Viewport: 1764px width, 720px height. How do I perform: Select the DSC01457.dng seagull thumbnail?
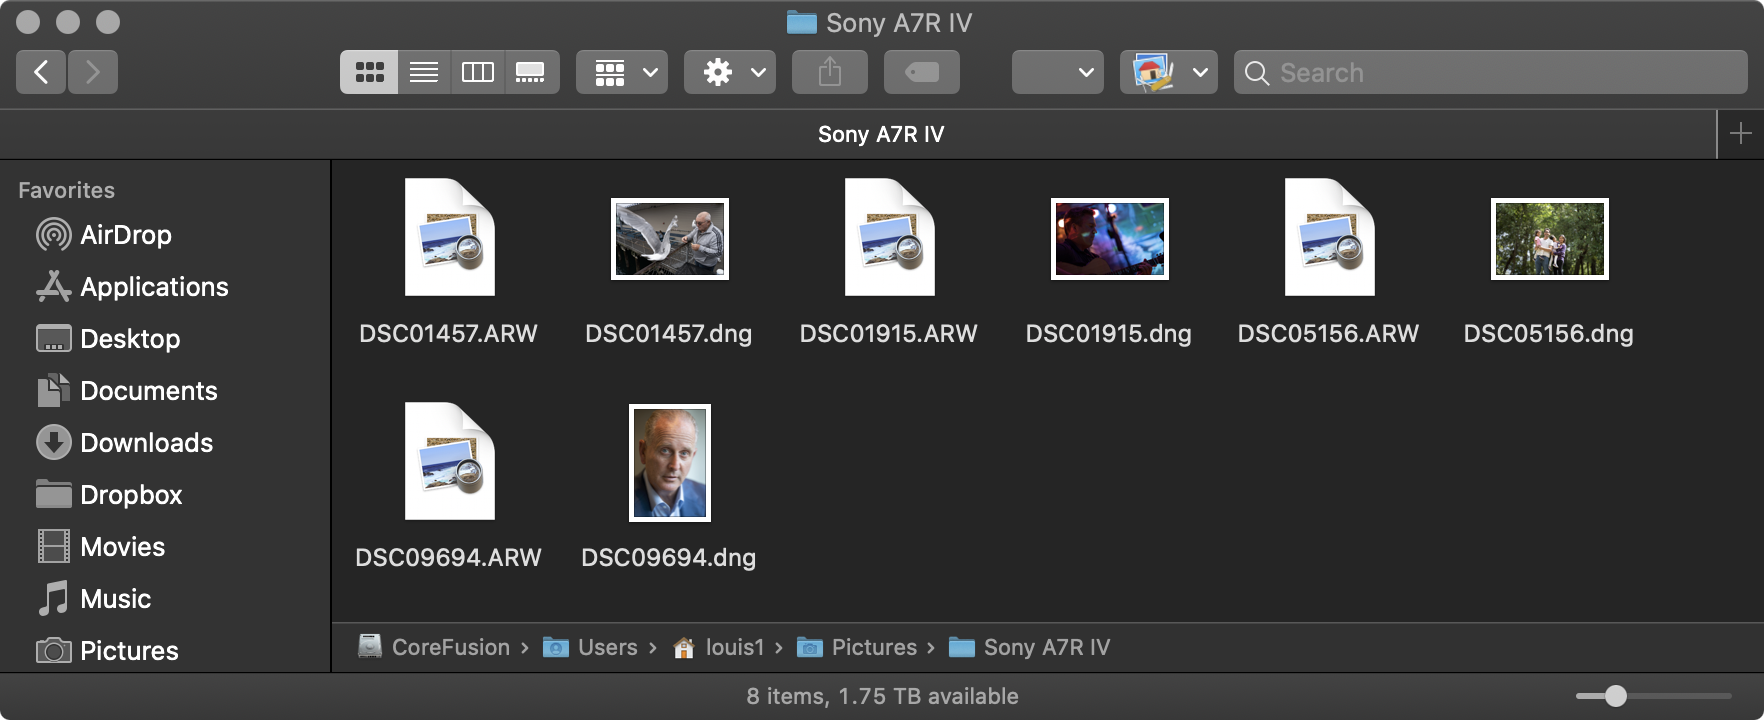(x=670, y=239)
